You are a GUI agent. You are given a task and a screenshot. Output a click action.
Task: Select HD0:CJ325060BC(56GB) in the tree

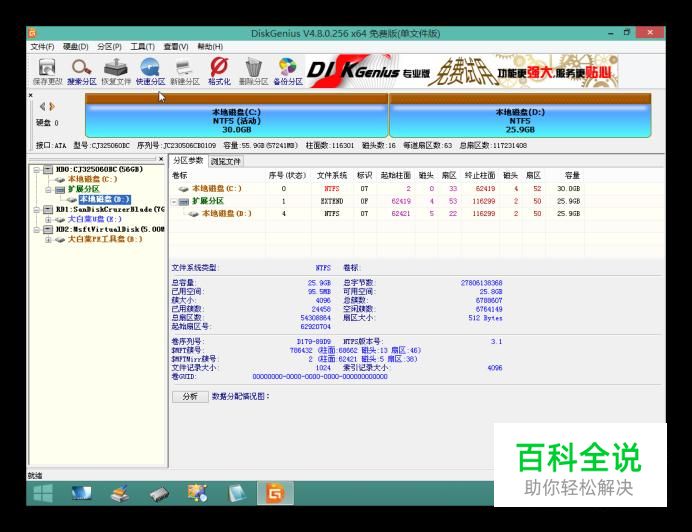tap(99, 169)
